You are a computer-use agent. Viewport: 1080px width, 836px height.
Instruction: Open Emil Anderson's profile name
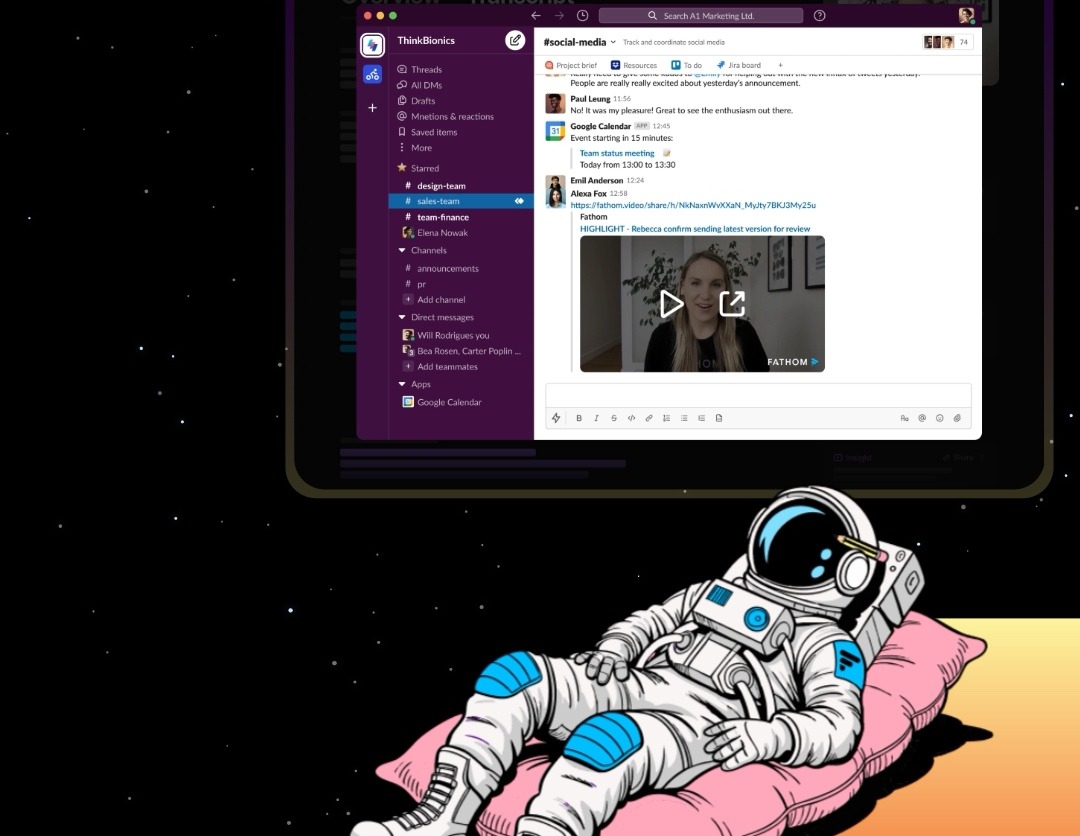coord(596,180)
